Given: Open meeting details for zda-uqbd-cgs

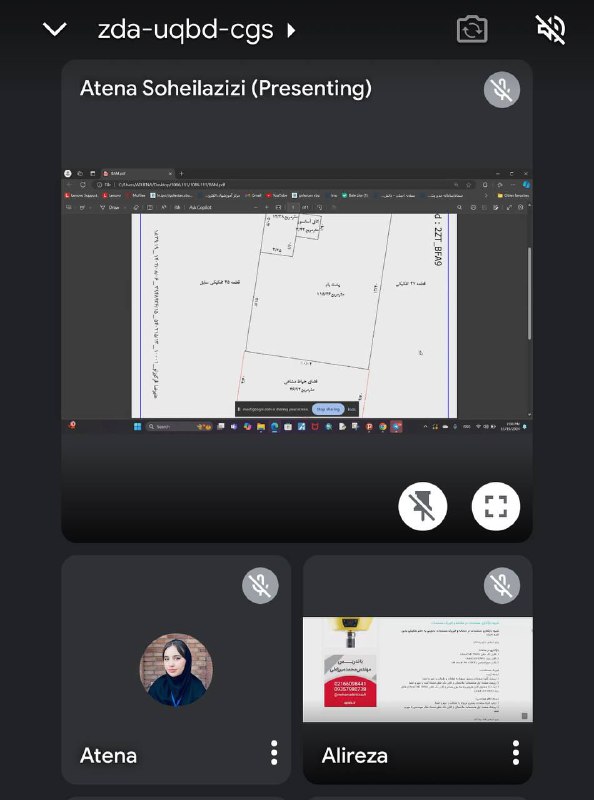Looking at the screenshot, I should pos(196,30).
